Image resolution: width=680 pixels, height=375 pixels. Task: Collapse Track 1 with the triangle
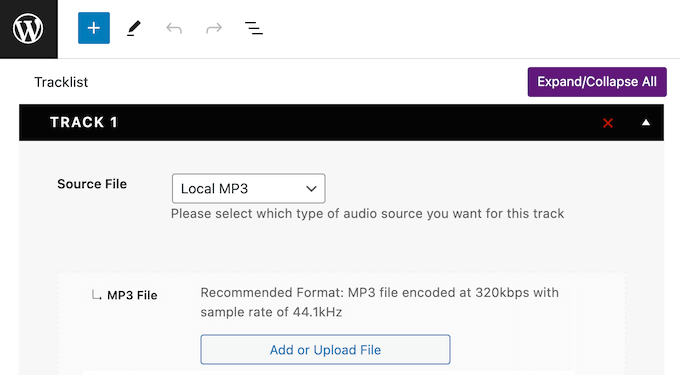point(646,123)
